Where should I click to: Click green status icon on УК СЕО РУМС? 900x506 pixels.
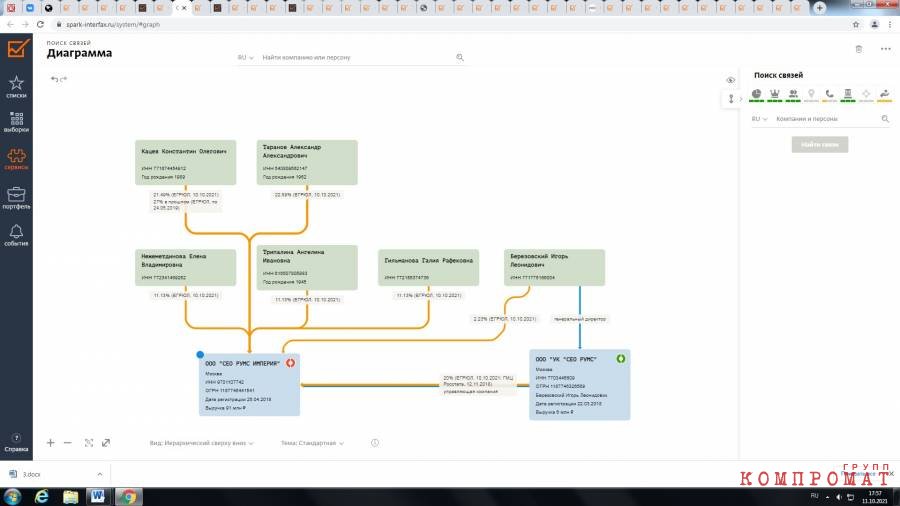[x=620, y=359]
